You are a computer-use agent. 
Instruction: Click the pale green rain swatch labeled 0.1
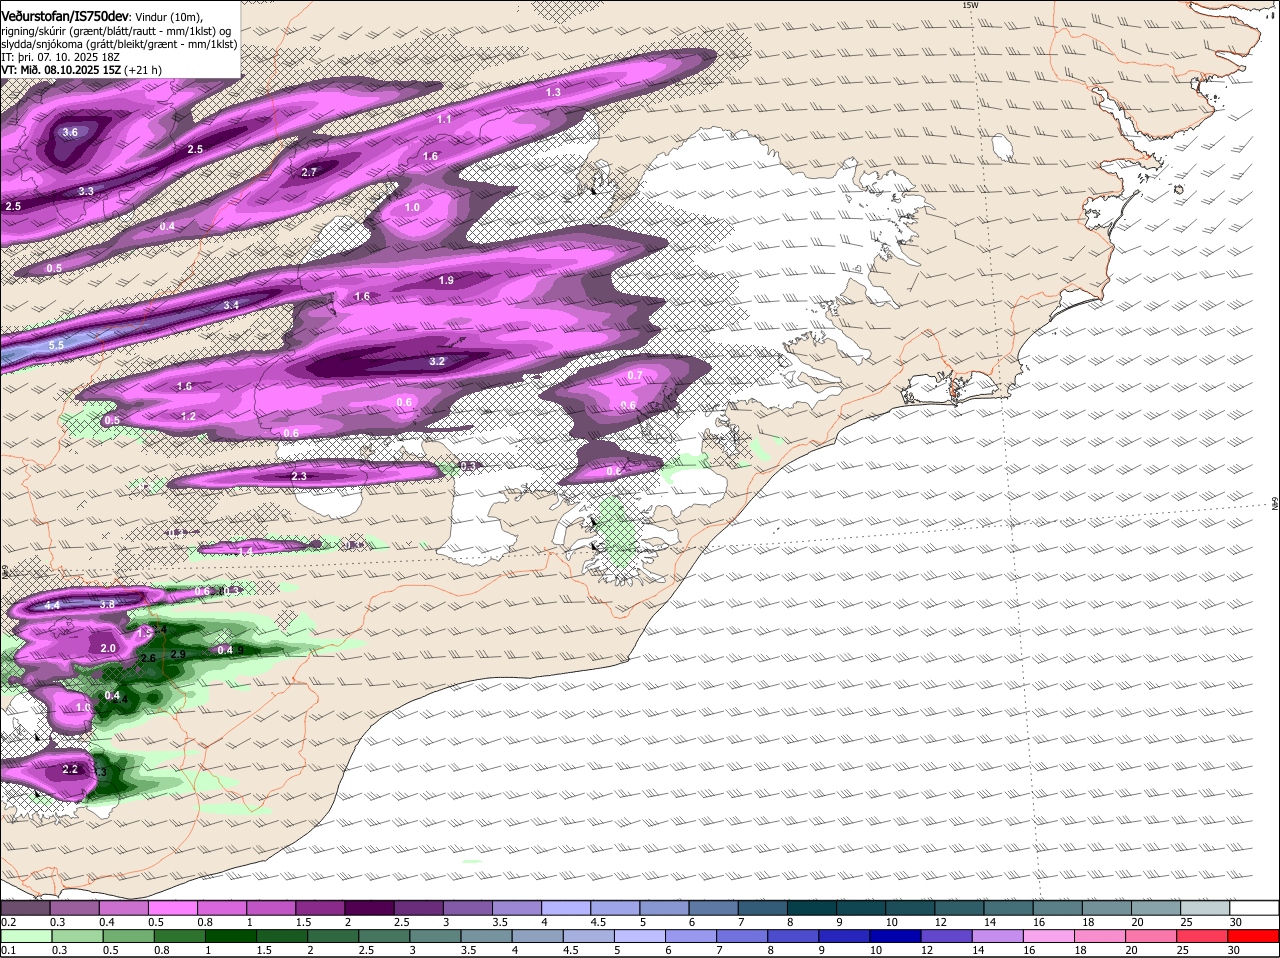tap(25, 936)
